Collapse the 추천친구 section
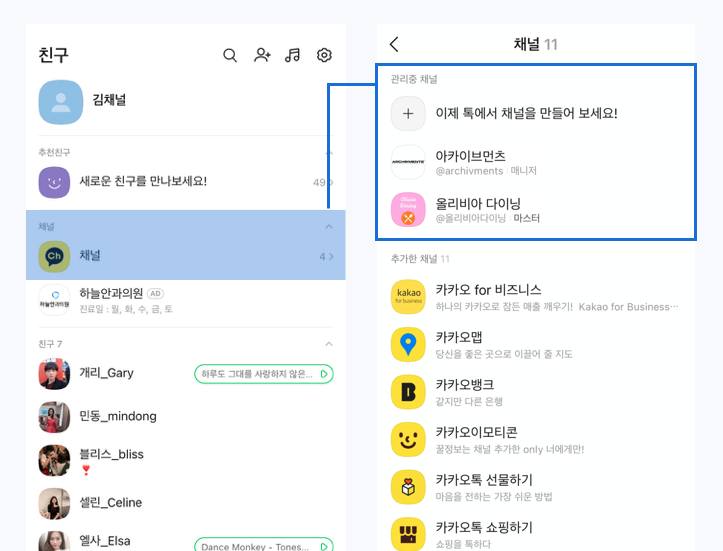 pos(330,152)
